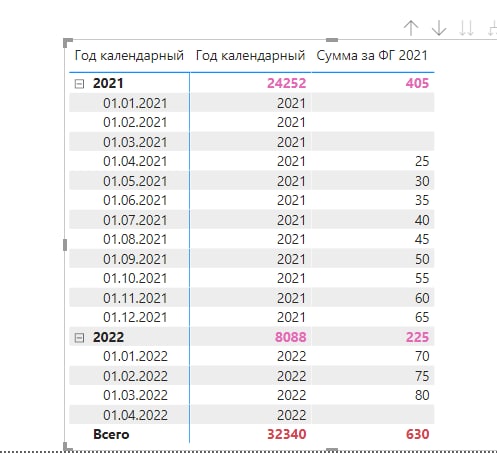Image resolution: width=497 pixels, height=456 pixels.
Task: Click the pink subtotal 8088
Action: (x=290, y=337)
